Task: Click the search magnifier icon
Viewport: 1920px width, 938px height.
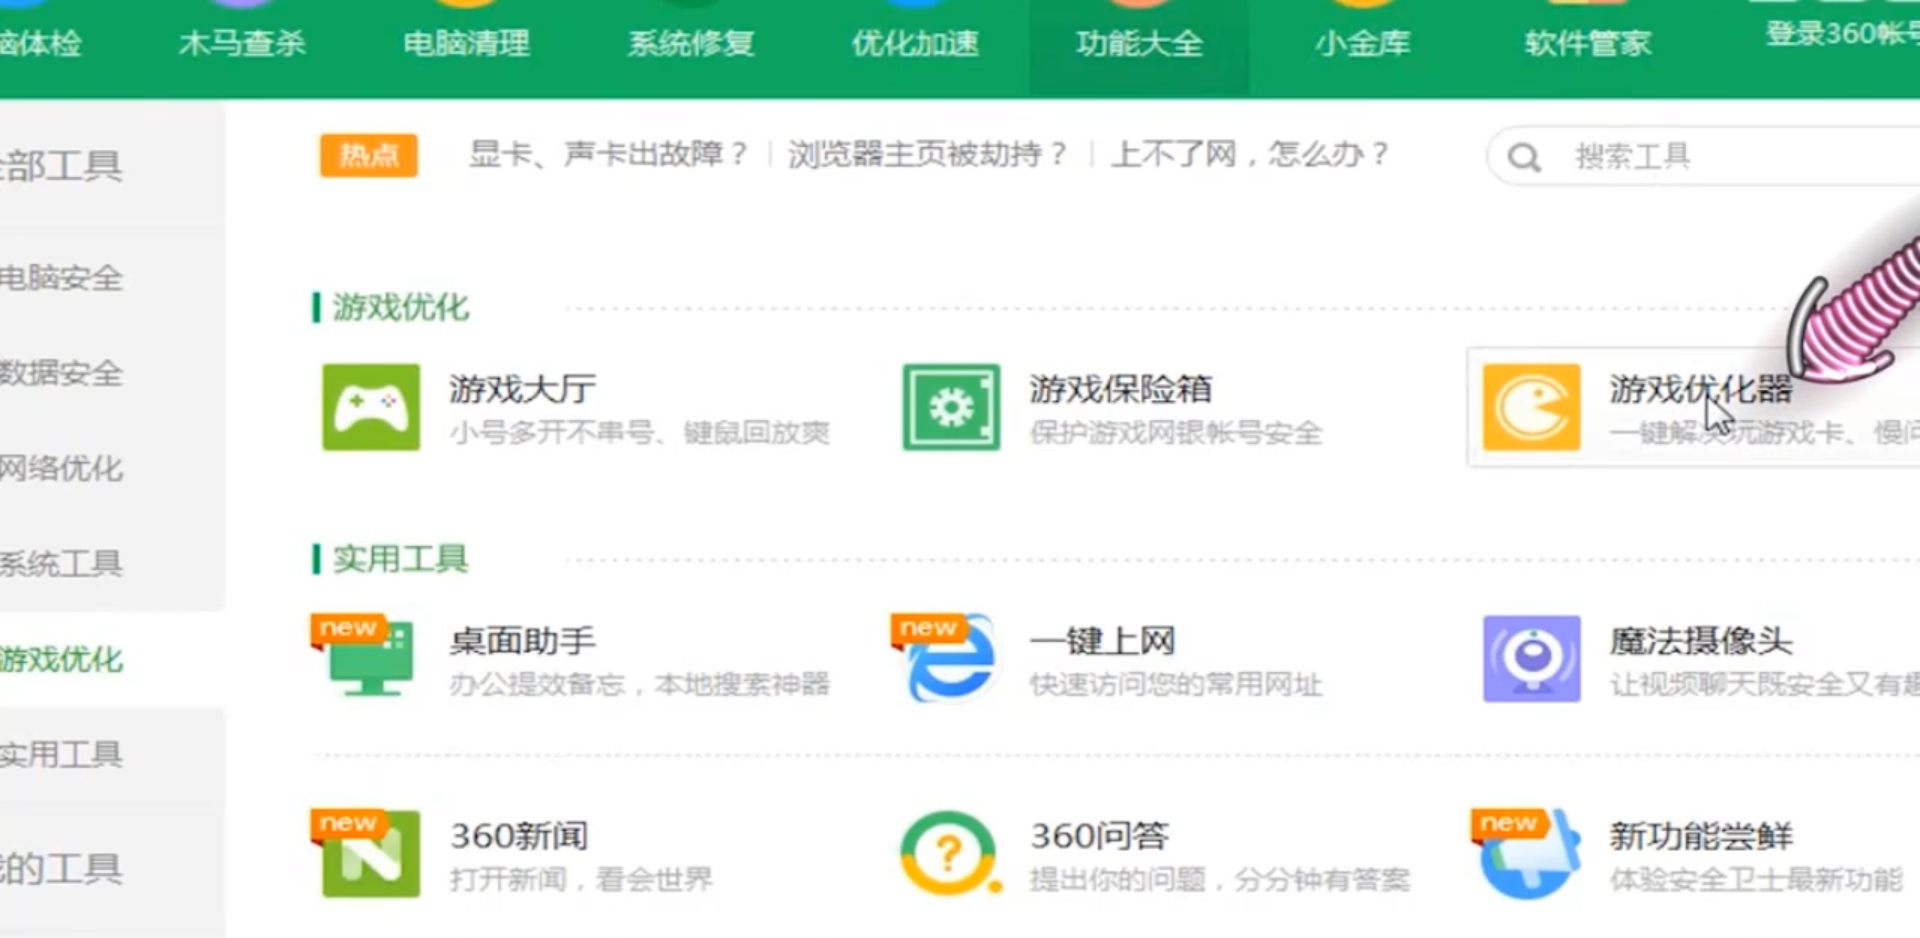Action: coord(1522,156)
